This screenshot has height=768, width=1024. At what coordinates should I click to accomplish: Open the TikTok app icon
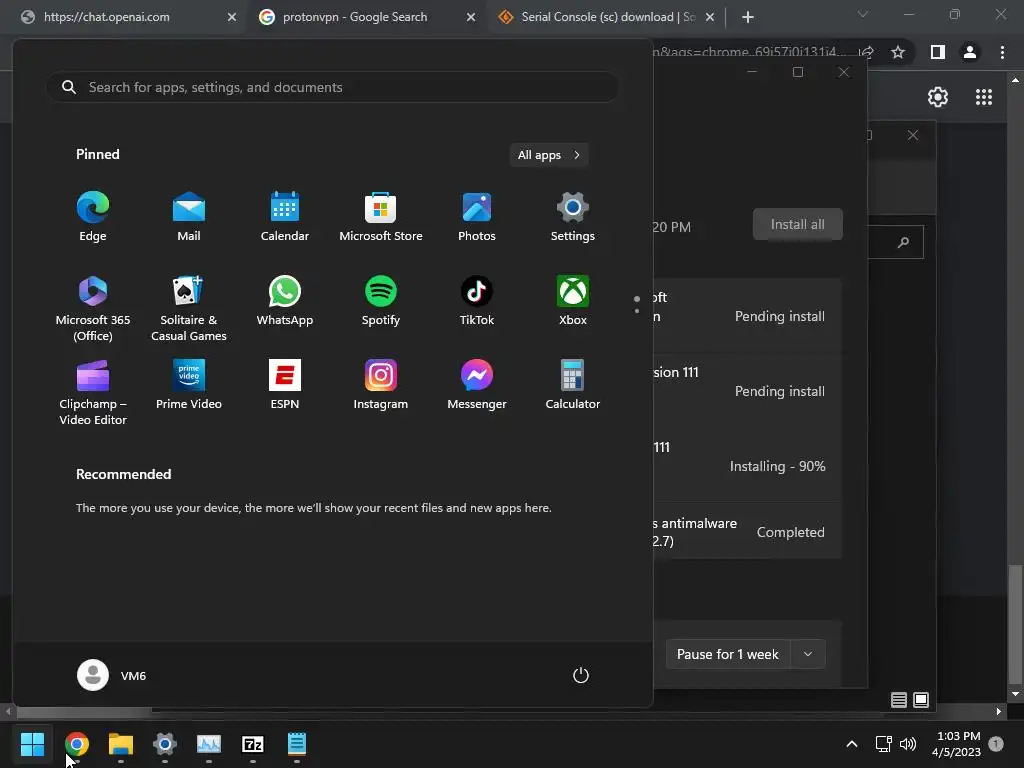click(477, 302)
